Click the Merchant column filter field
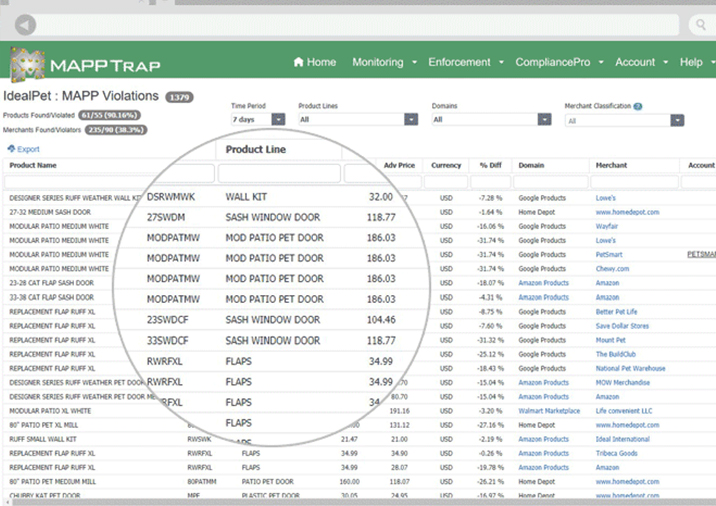Screen dimensions: 716x506 tap(634, 182)
